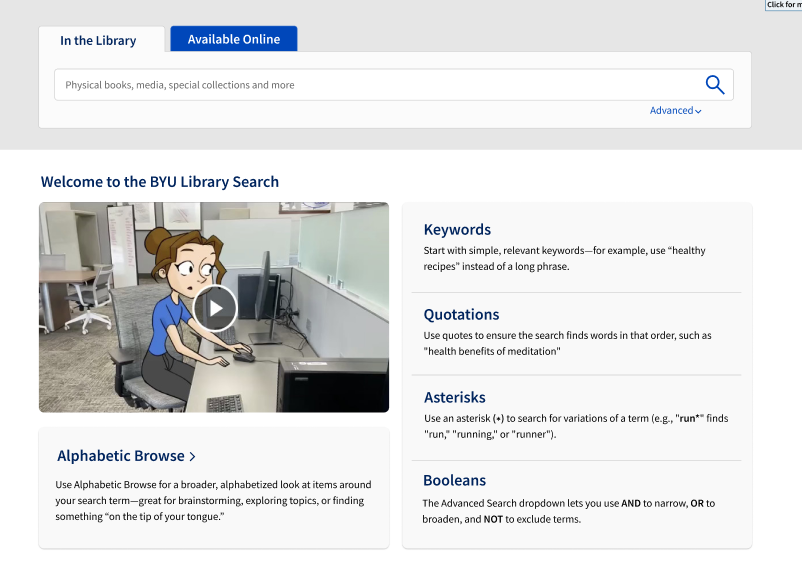Click the Booleans tip heading
Viewport: 802px width, 578px height.
point(454,480)
